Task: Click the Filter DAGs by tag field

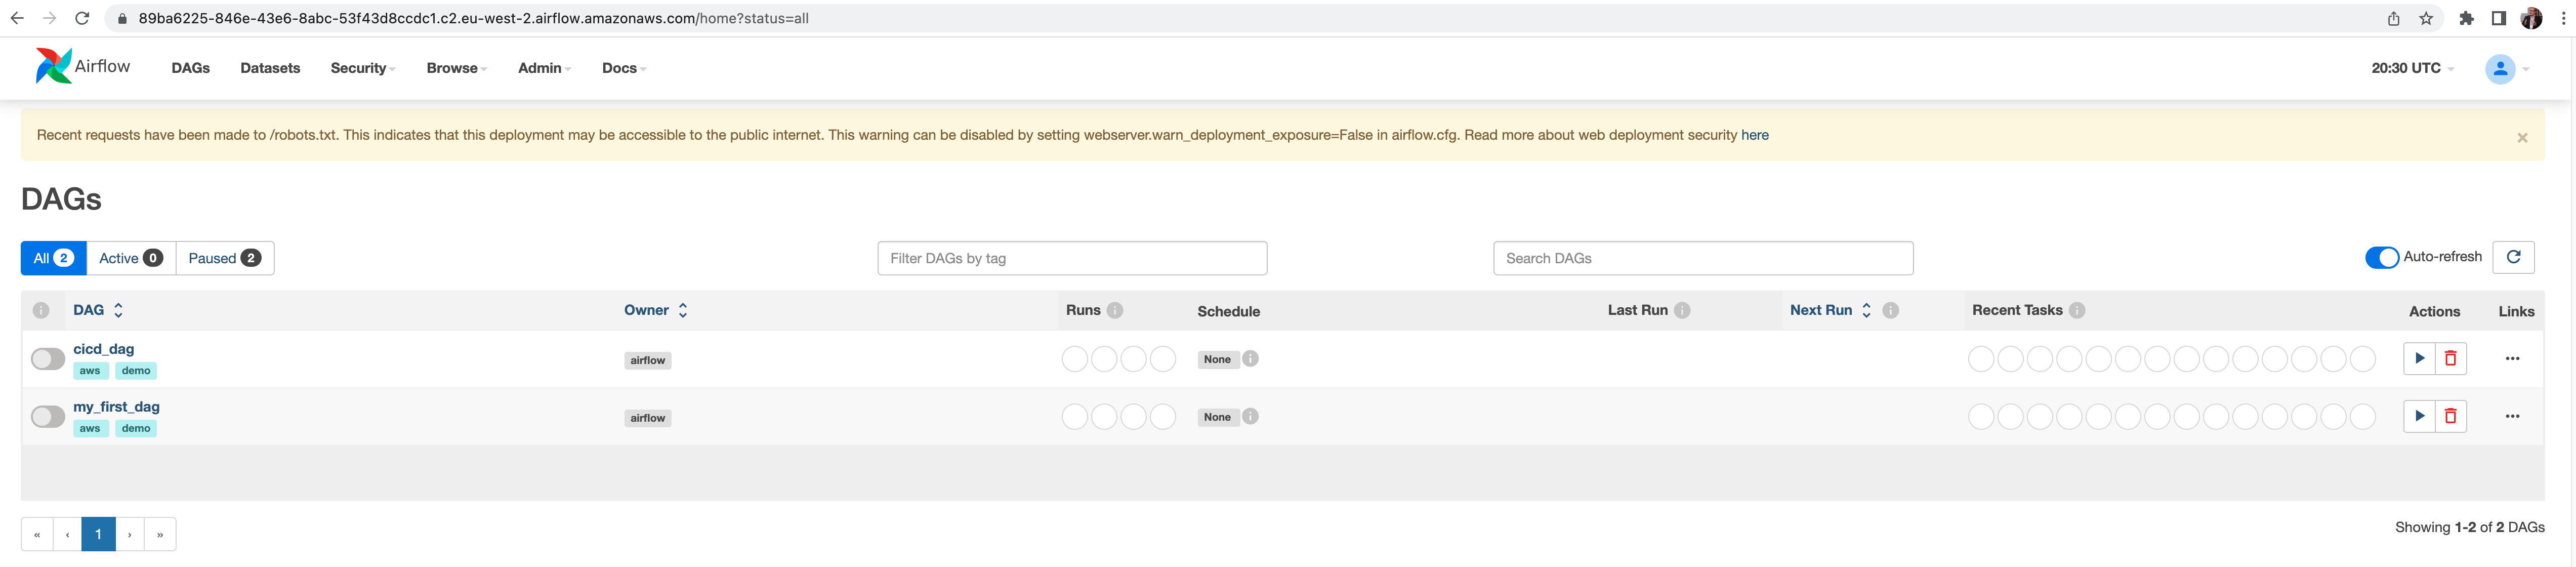Action: pos(1072,258)
